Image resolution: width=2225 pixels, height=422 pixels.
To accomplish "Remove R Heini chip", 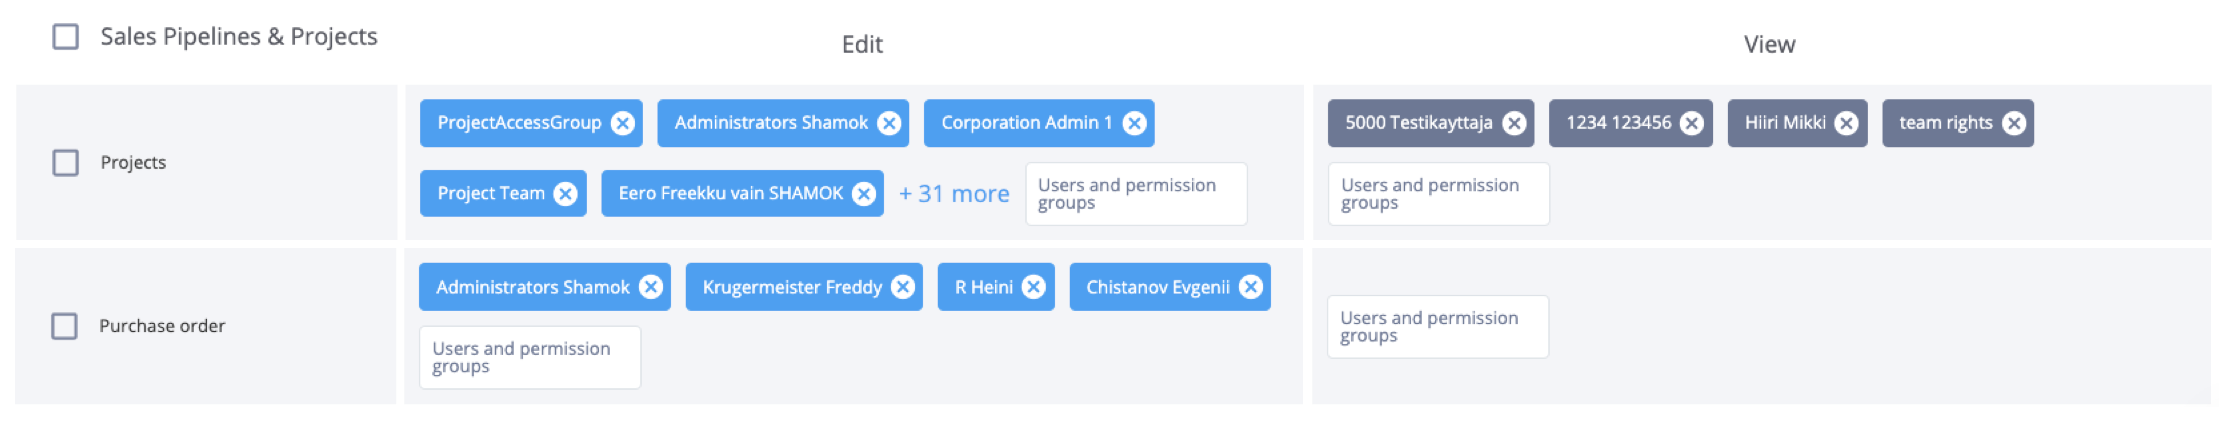I will (x=1034, y=287).
